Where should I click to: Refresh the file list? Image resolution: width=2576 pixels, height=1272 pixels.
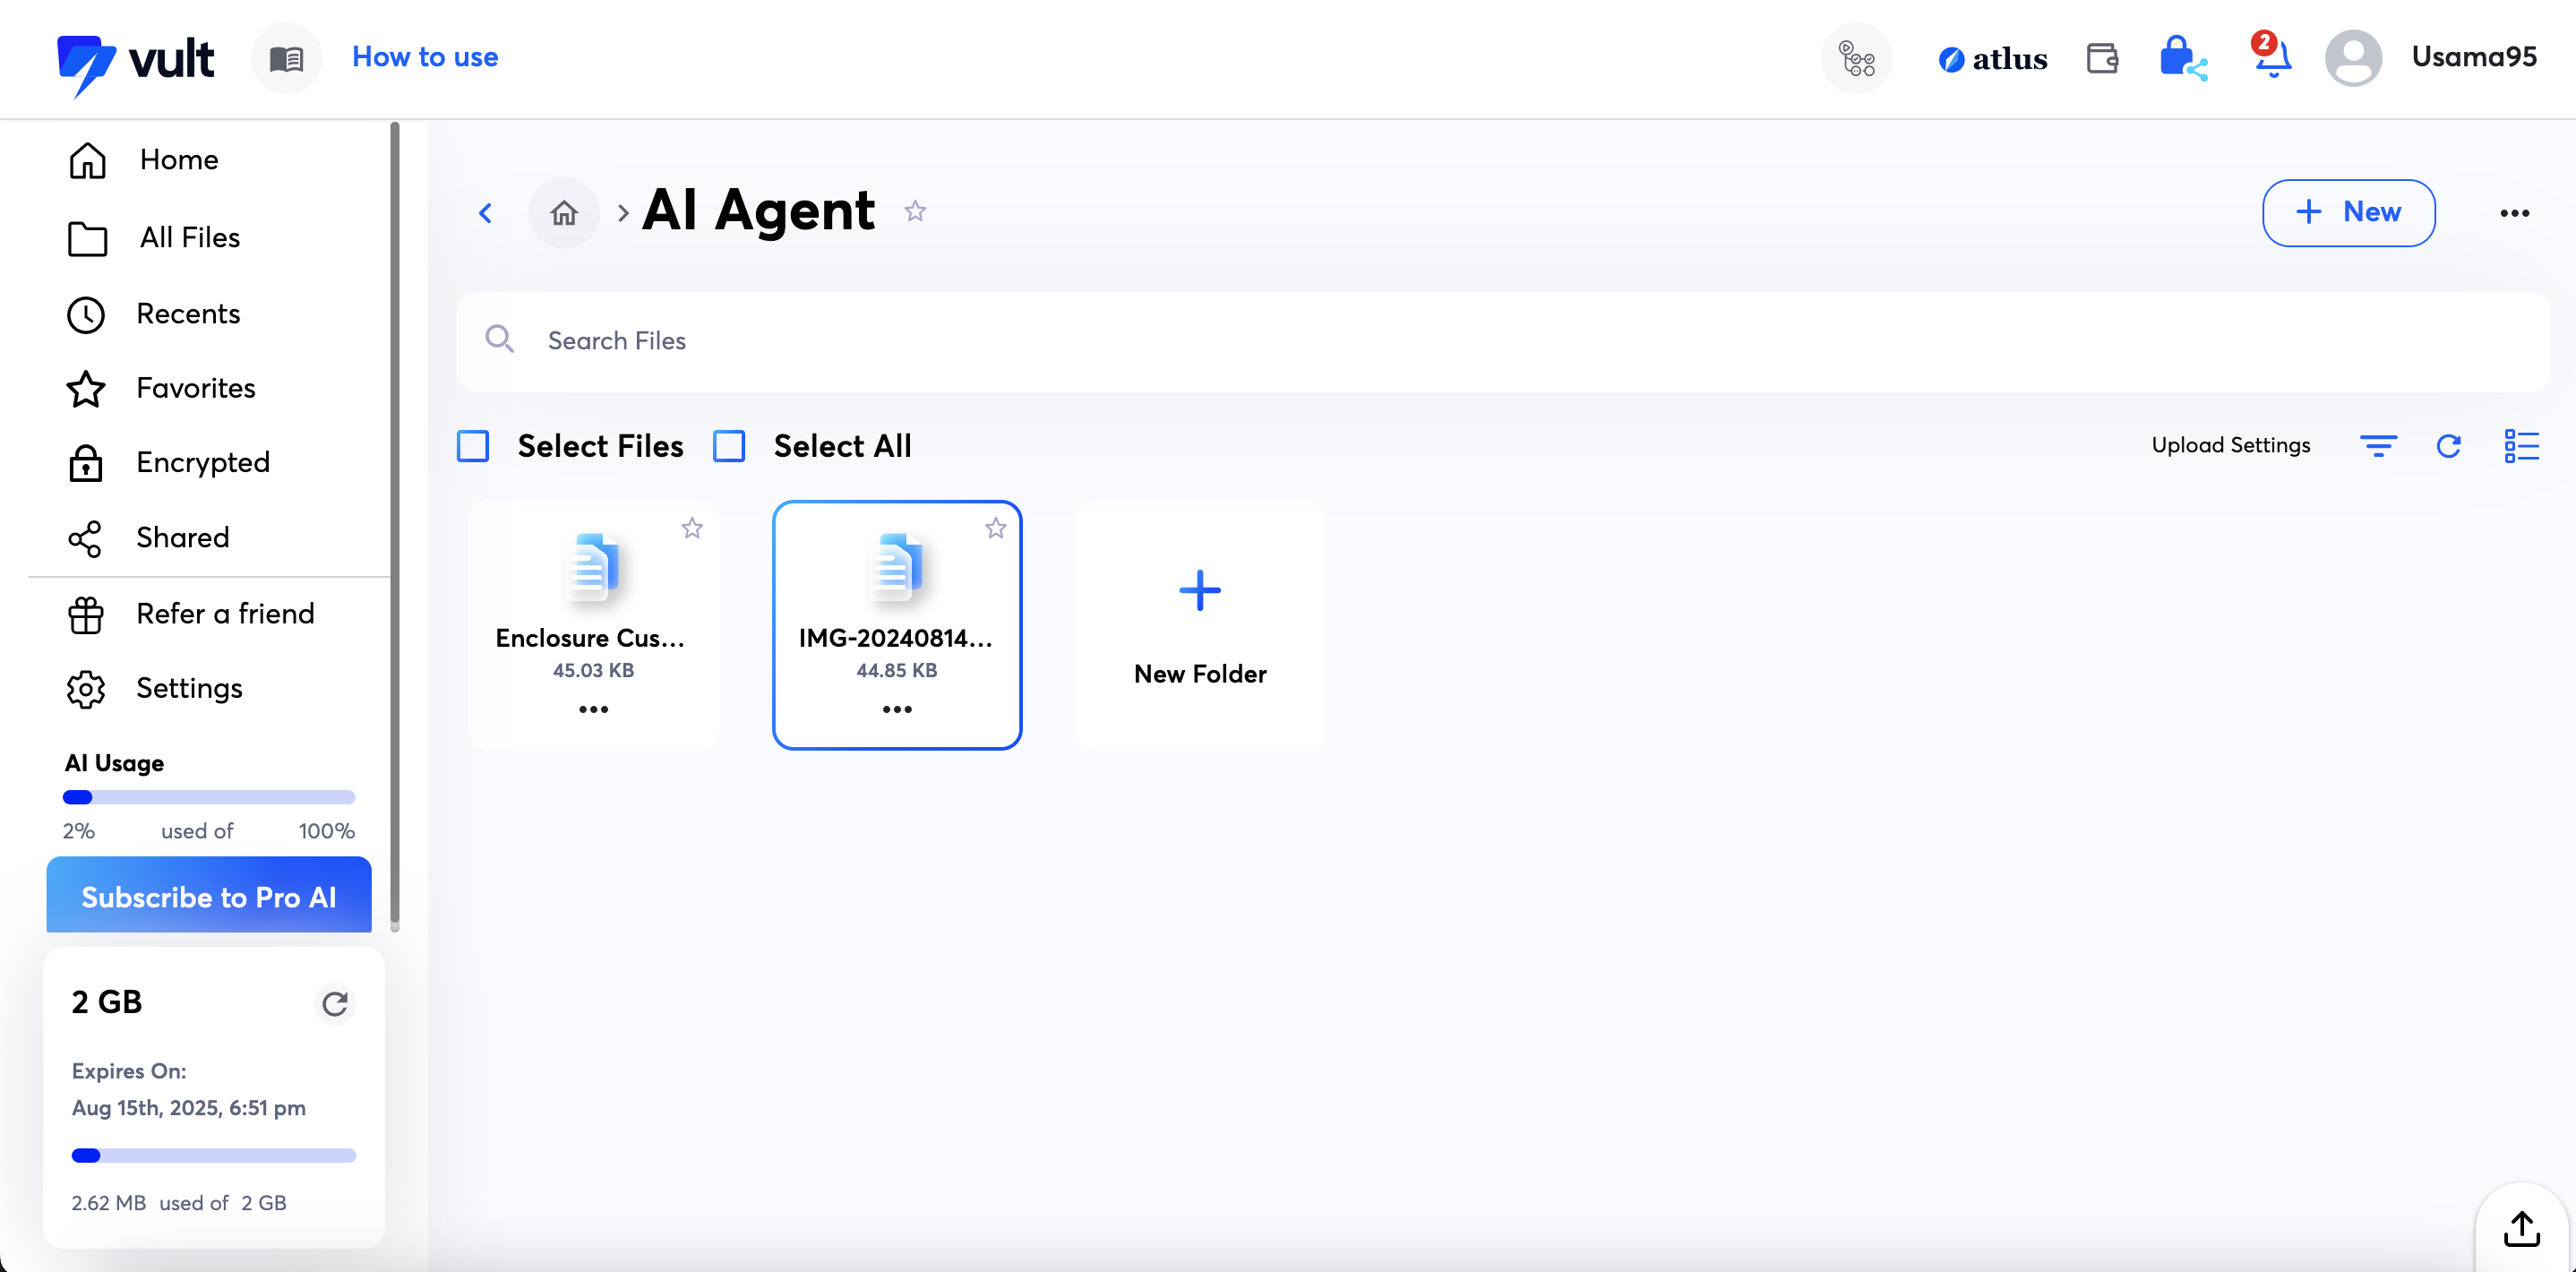[x=2448, y=446]
